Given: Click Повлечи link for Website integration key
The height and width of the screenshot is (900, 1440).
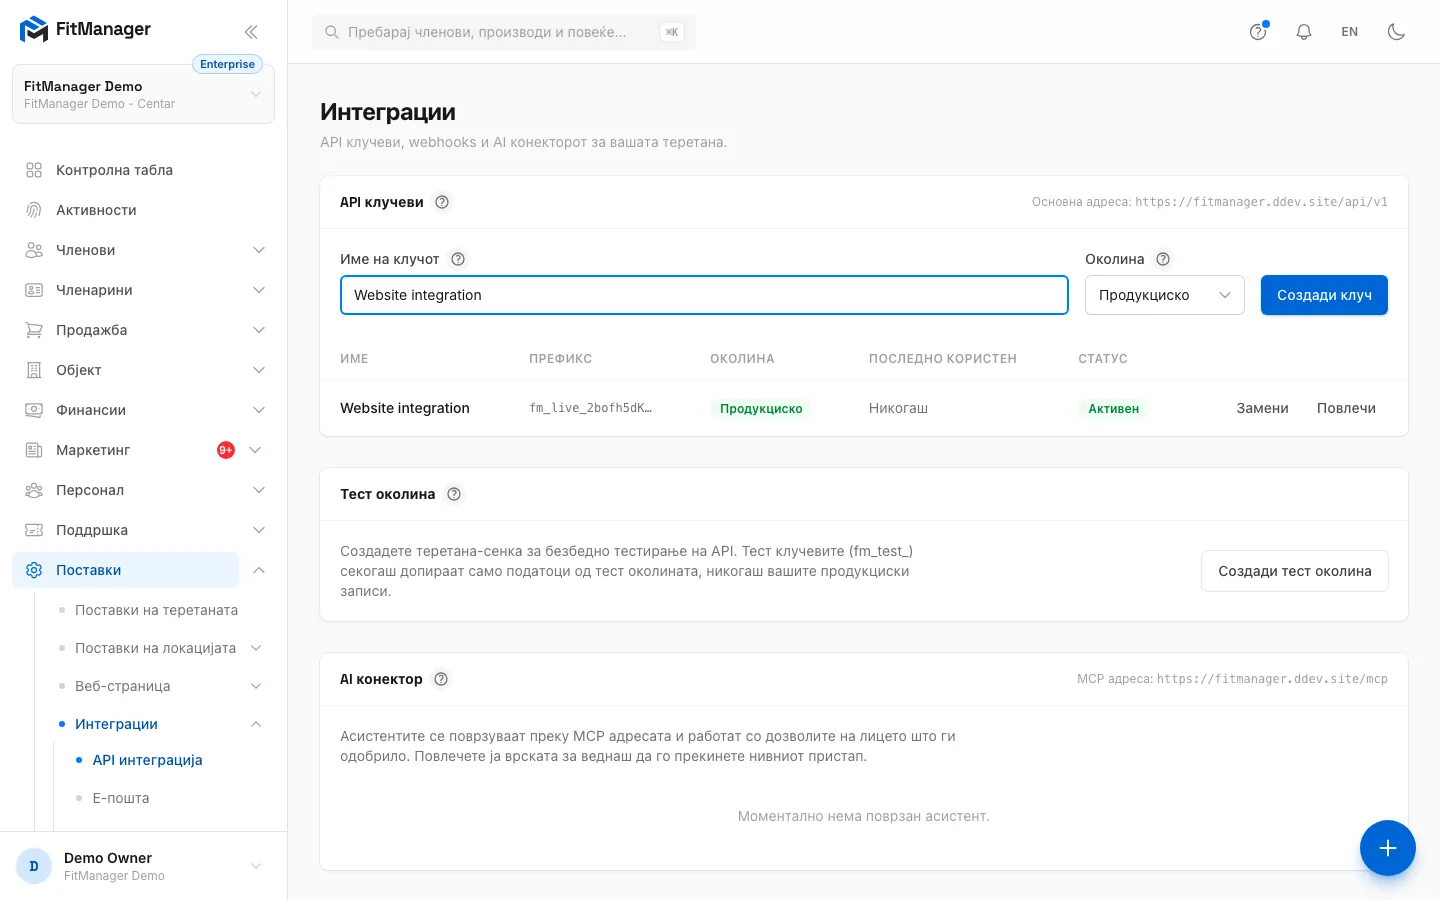Looking at the screenshot, I should 1346,408.
